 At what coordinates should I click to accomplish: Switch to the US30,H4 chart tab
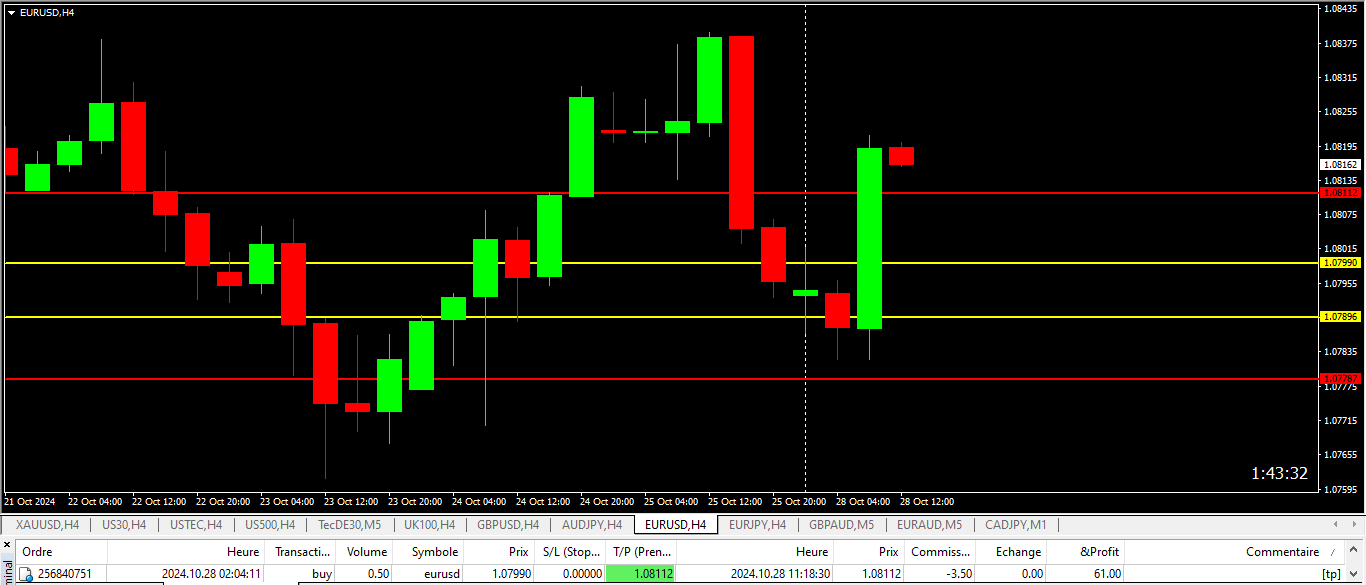pos(124,524)
